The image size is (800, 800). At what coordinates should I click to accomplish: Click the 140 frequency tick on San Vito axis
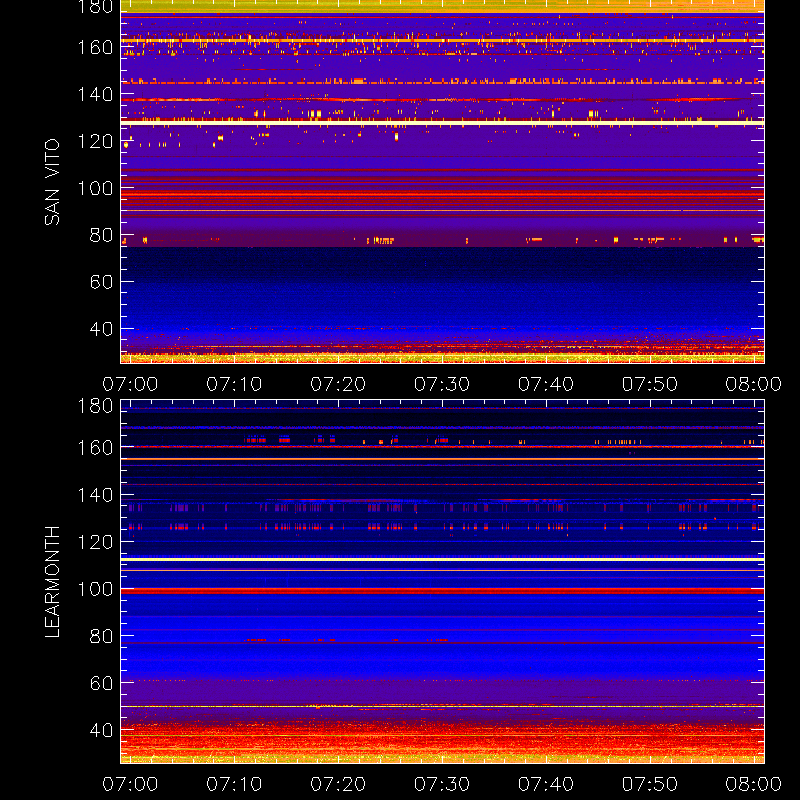click(95, 94)
